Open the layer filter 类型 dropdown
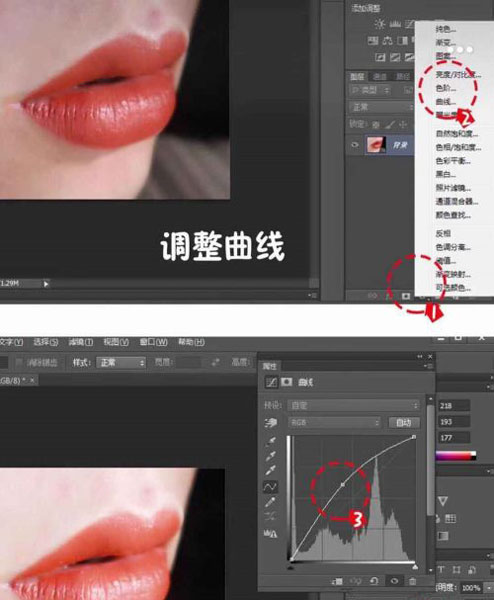This screenshot has width=494, height=600. [x=370, y=90]
